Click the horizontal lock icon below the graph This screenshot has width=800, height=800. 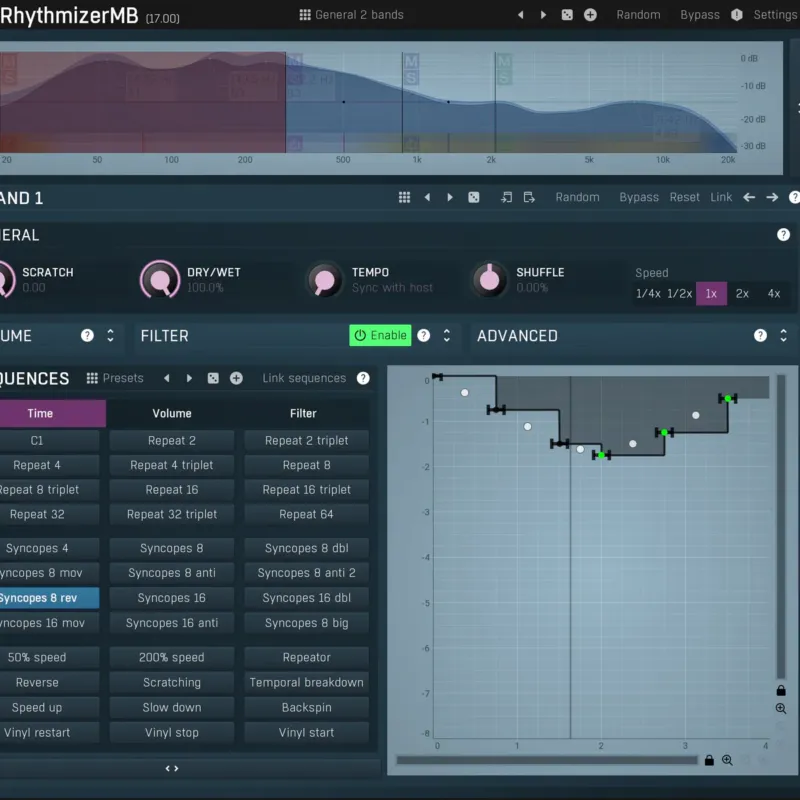point(709,760)
